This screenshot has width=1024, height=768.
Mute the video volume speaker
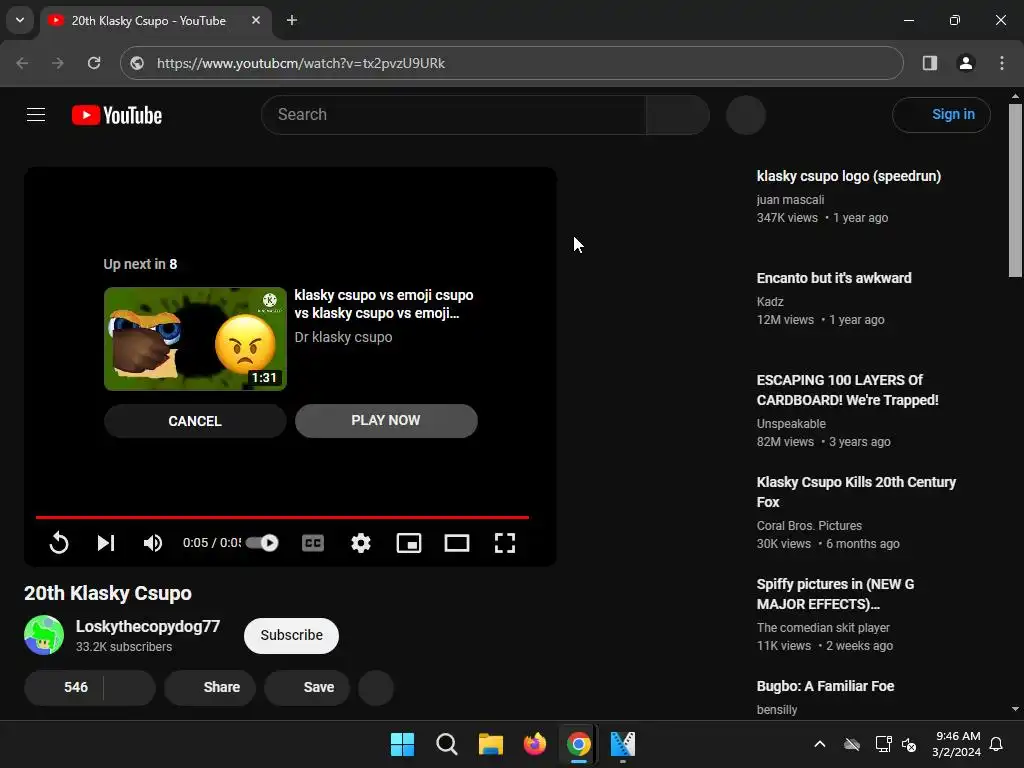tap(153, 543)
